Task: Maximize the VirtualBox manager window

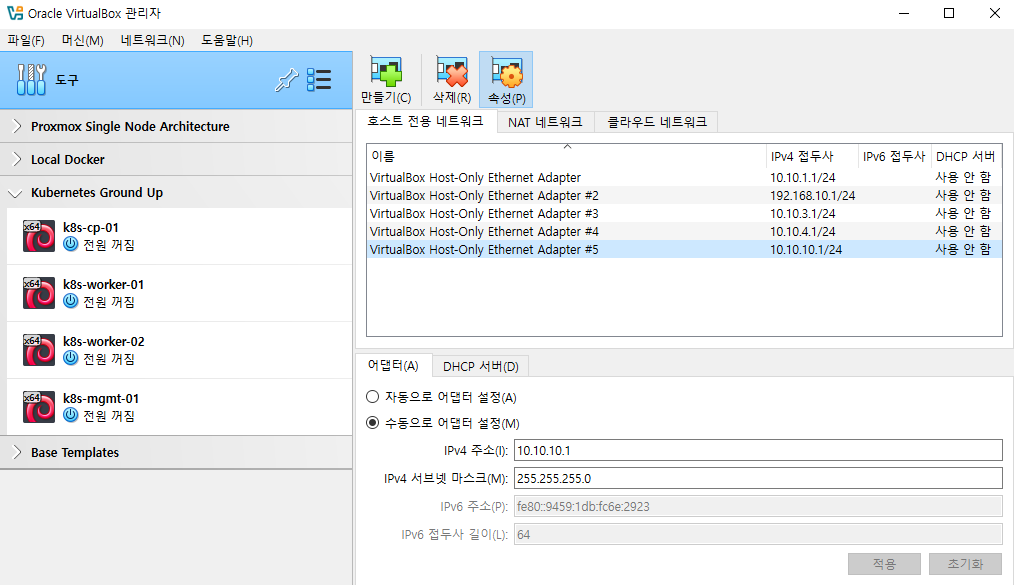Action: tap(949, 14)
